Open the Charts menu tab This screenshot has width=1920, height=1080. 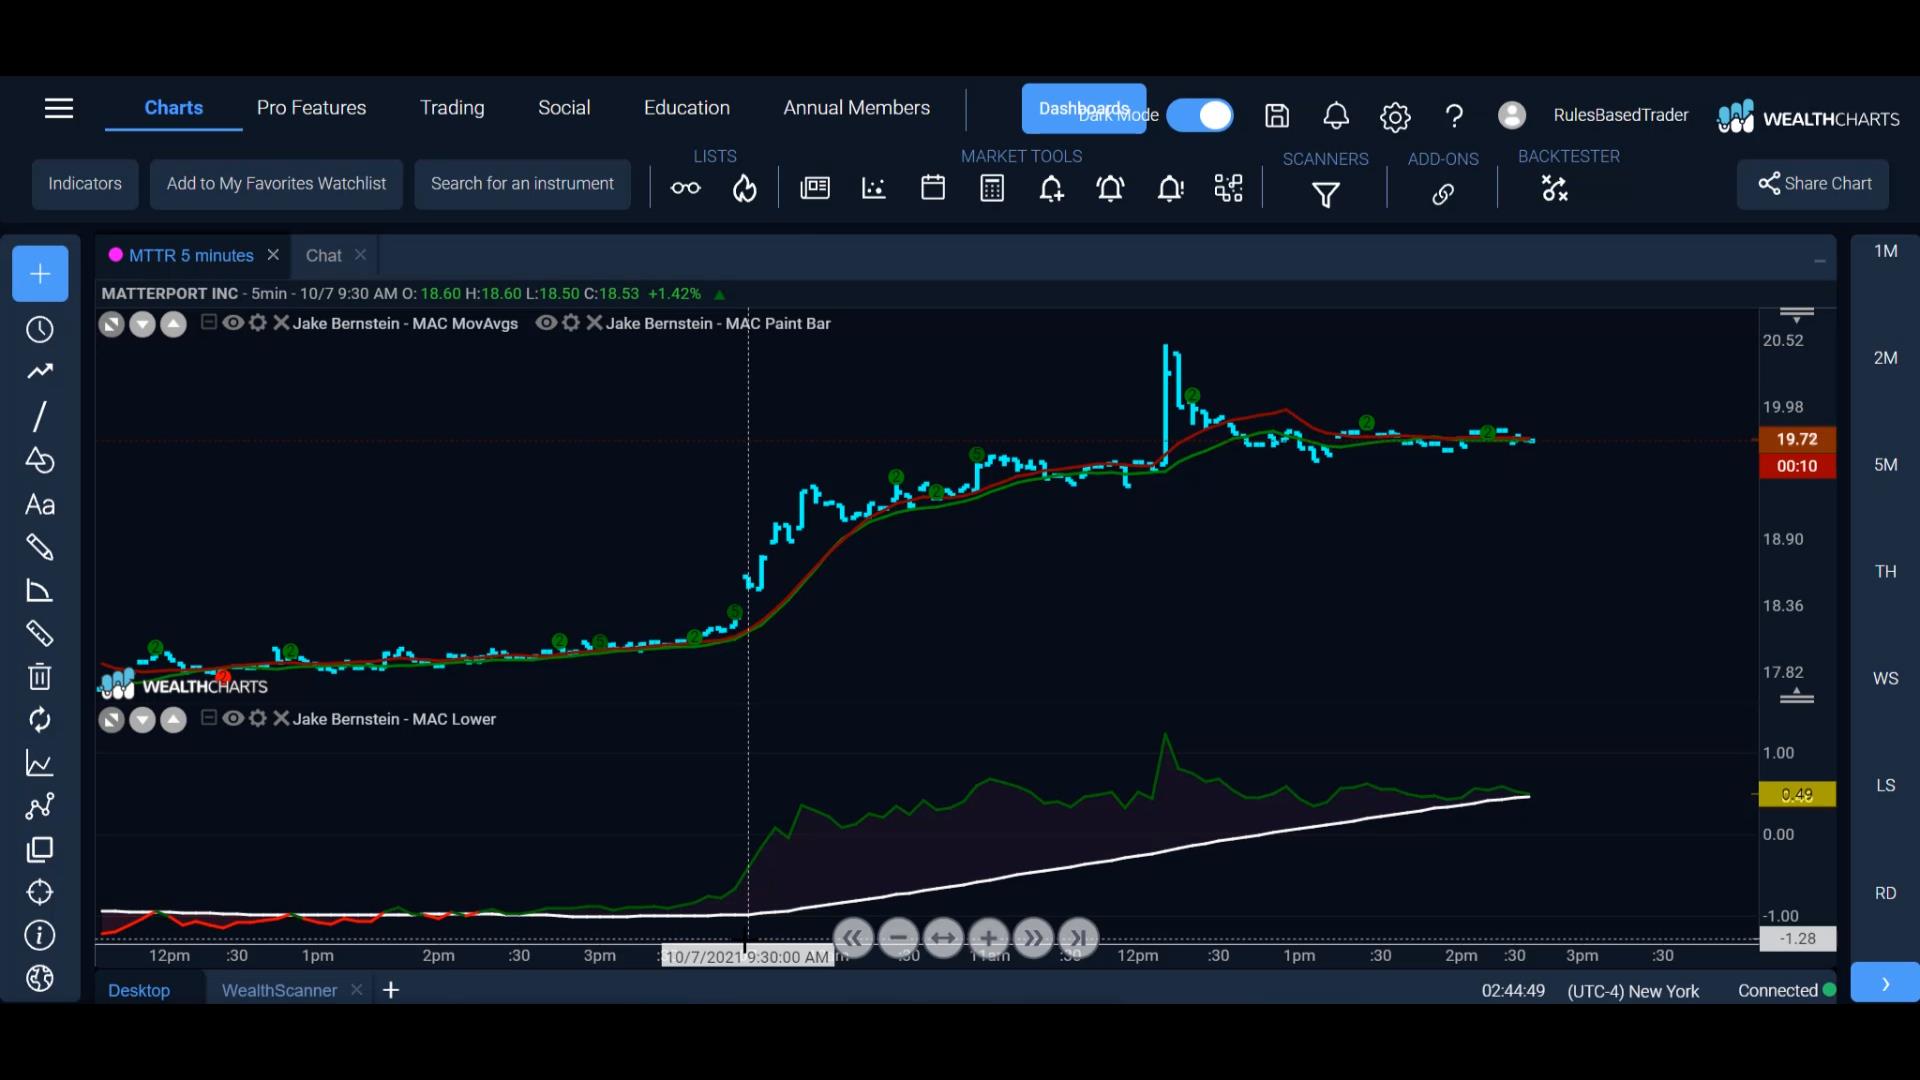point(173,107)
